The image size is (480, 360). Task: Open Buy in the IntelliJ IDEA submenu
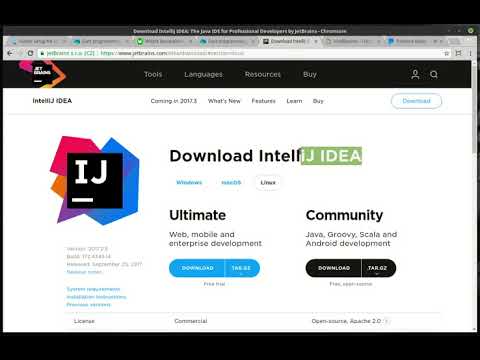[x=318, y=101]
